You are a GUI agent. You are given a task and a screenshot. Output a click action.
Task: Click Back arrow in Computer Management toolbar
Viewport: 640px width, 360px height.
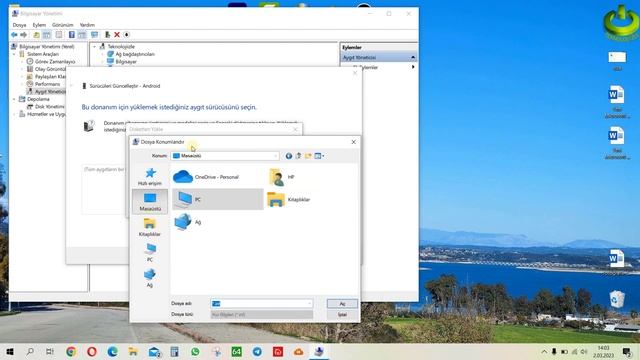point(14,35)
